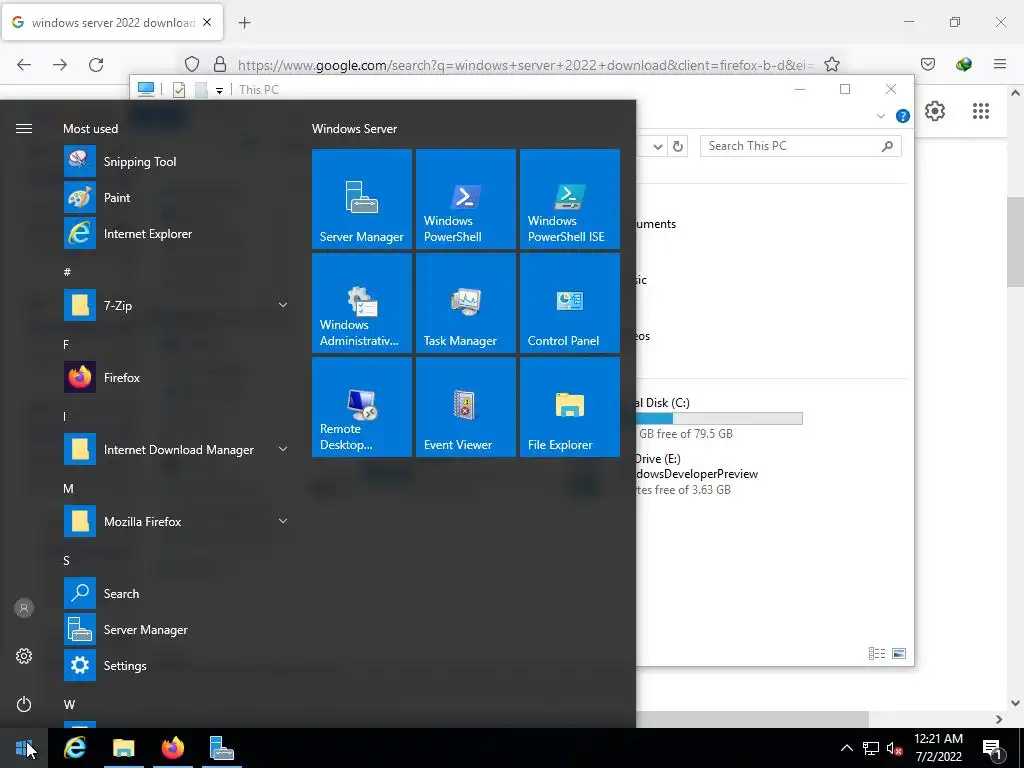The image size is (1024, 768).
Task: Open the Remote Desktop Connection tile
Action: tap(362, 407)
